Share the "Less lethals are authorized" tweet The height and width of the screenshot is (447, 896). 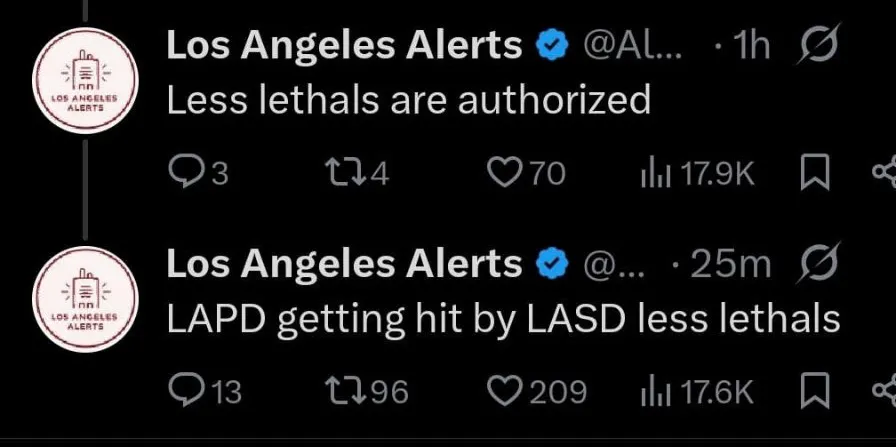(x=884, y=174)
